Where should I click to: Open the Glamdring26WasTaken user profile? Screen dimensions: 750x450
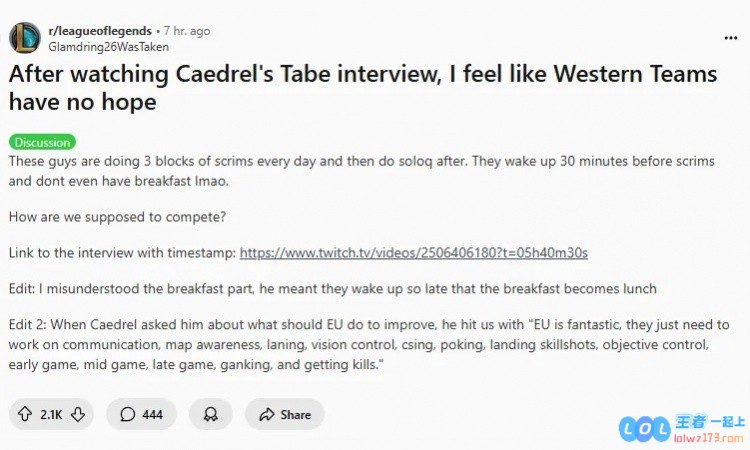[x=109, y=47]
